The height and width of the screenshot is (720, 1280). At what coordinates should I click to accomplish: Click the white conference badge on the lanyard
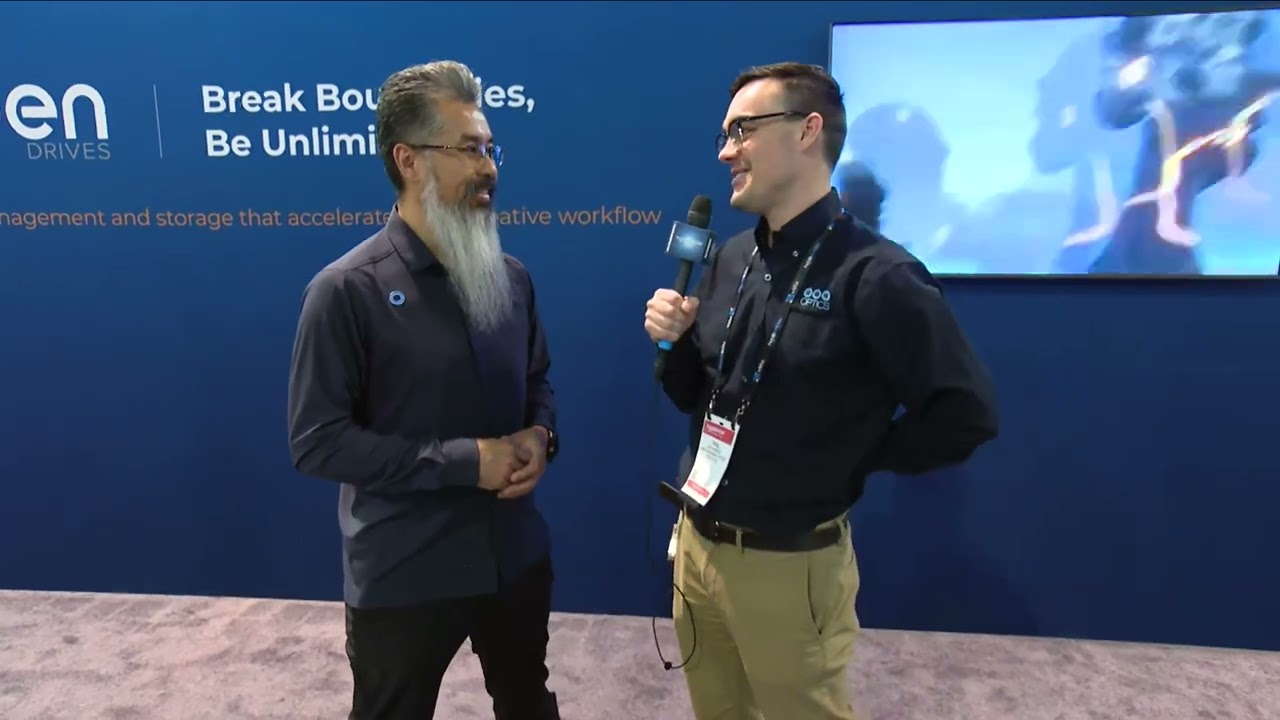point(711,460)
